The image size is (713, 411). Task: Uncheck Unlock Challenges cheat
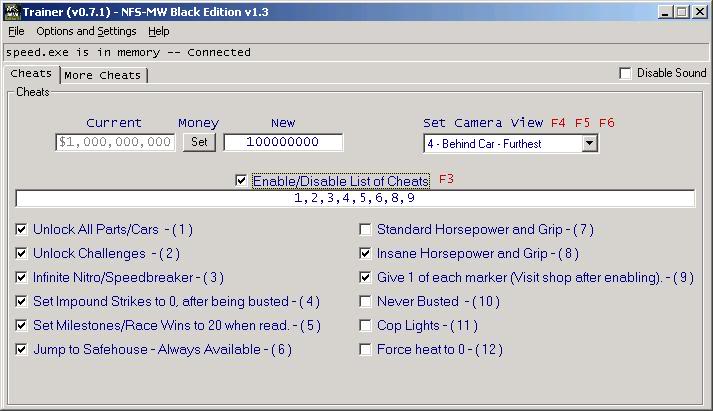[x=21, y=253]
